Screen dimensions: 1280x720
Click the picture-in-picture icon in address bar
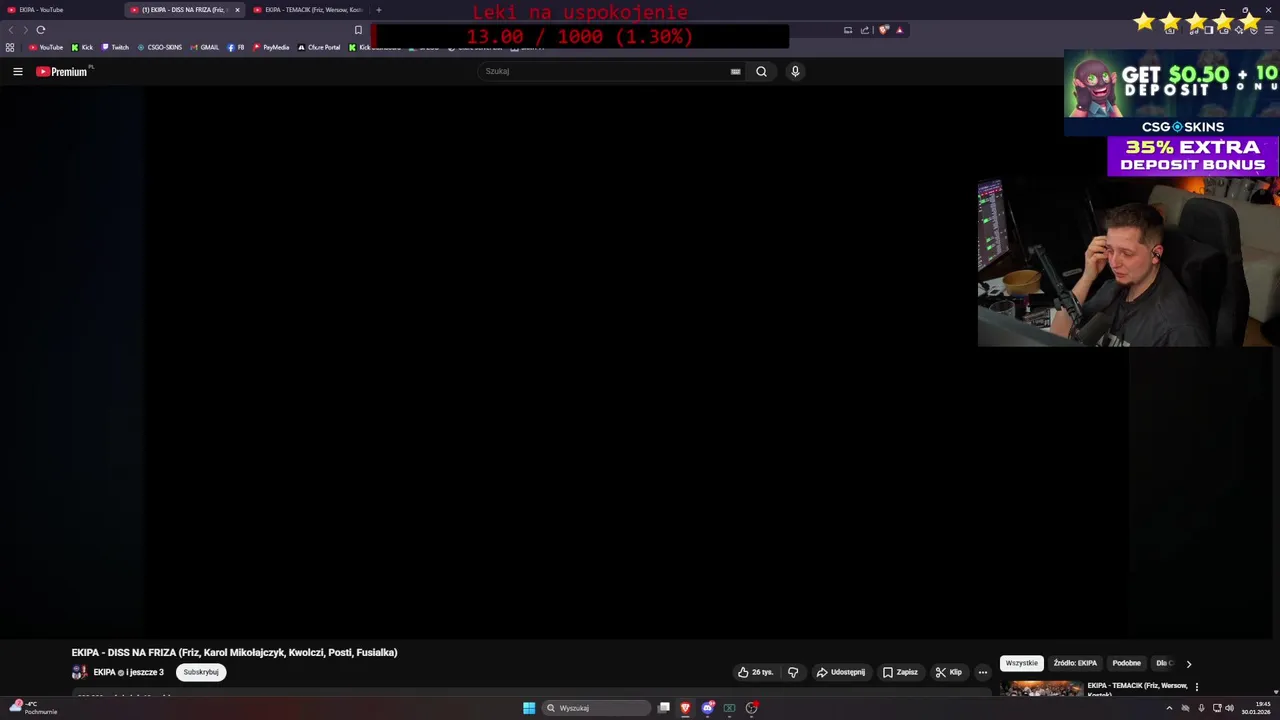pyautogui.click(x=848, y=30)
